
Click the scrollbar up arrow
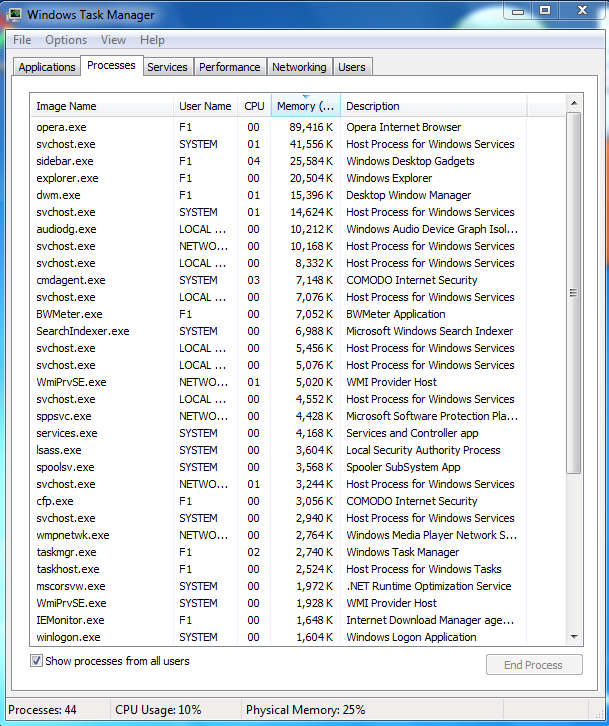pos(574,103)
